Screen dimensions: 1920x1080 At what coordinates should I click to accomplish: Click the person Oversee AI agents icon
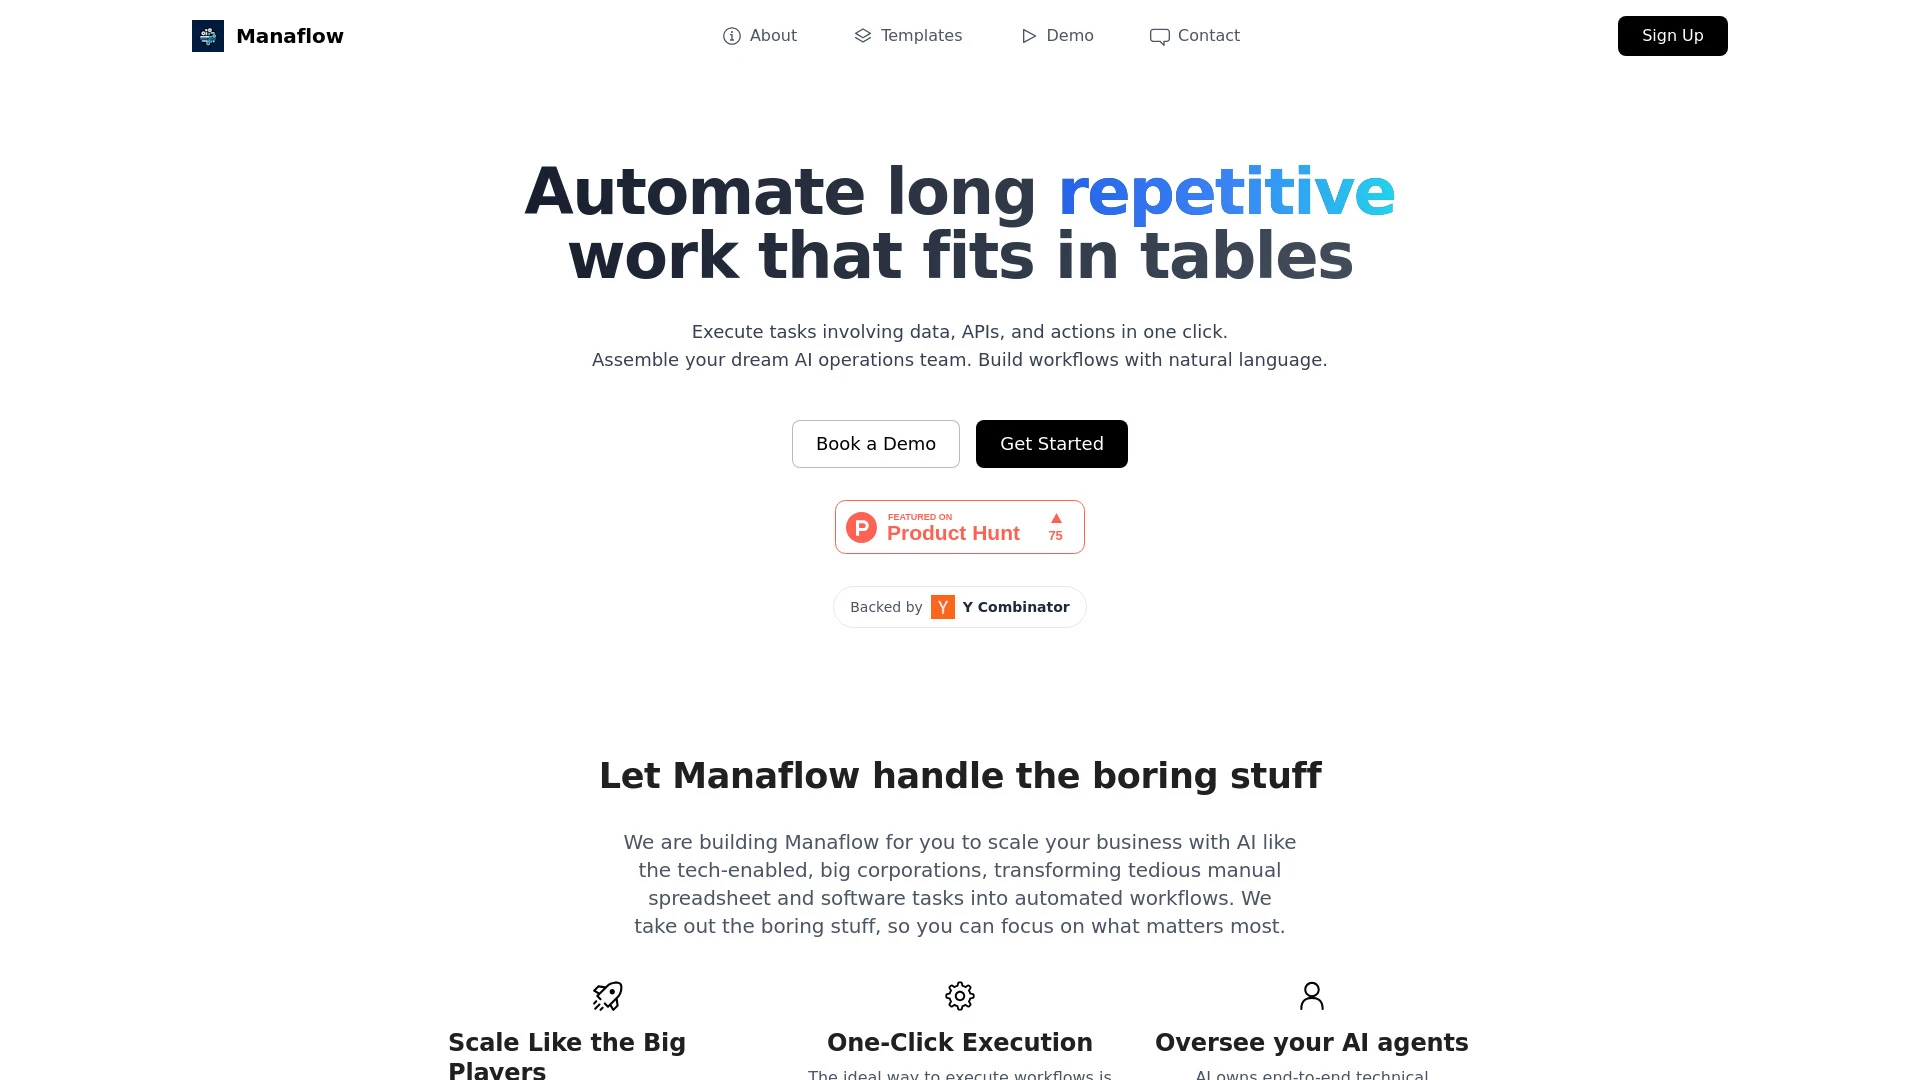[1311, 994]
